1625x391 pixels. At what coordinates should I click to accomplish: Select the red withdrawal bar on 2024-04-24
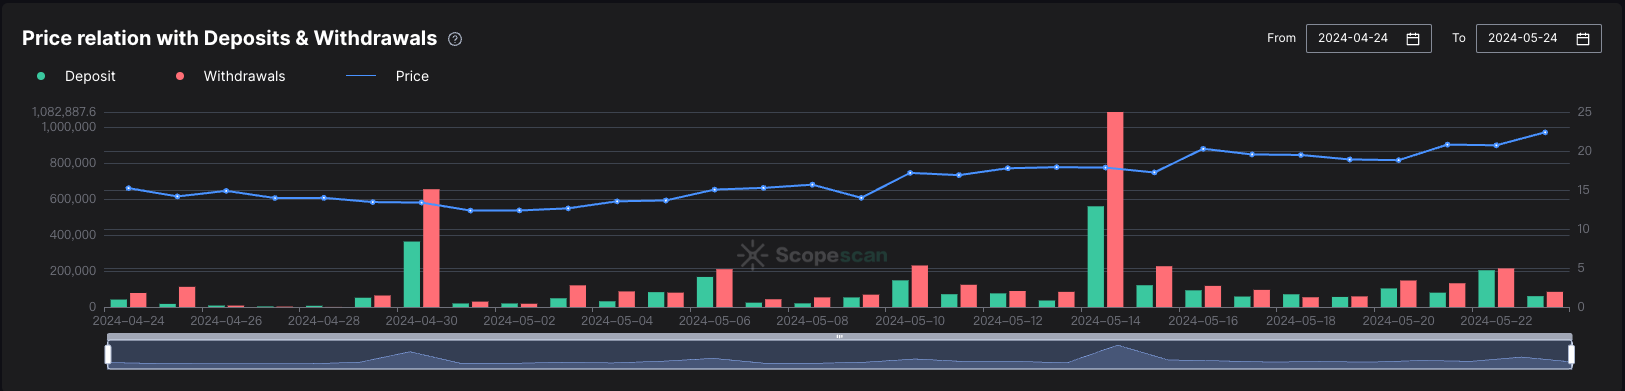tap(138, 300)
